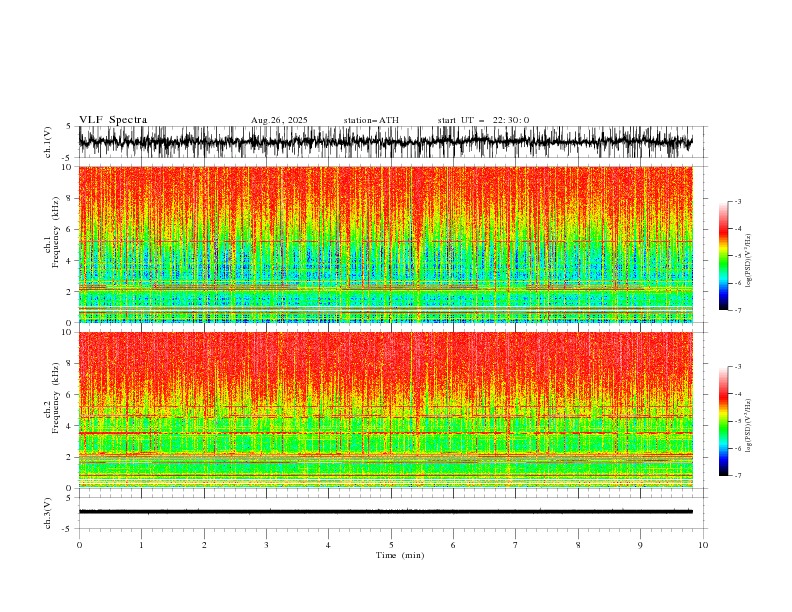Click time axis tick label "8"
792x612 pixels.
578,545
